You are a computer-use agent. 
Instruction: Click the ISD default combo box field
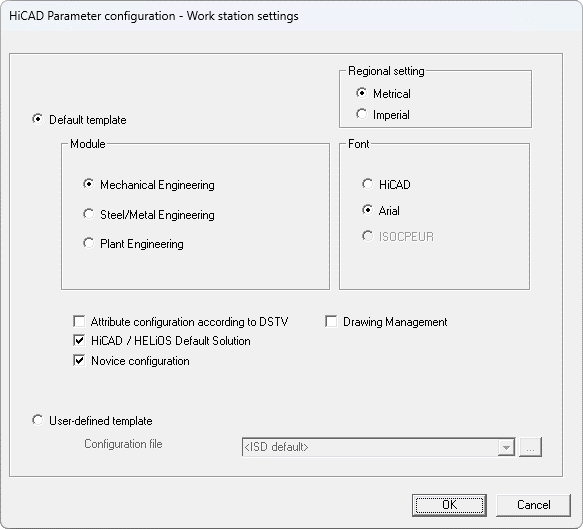379,447
